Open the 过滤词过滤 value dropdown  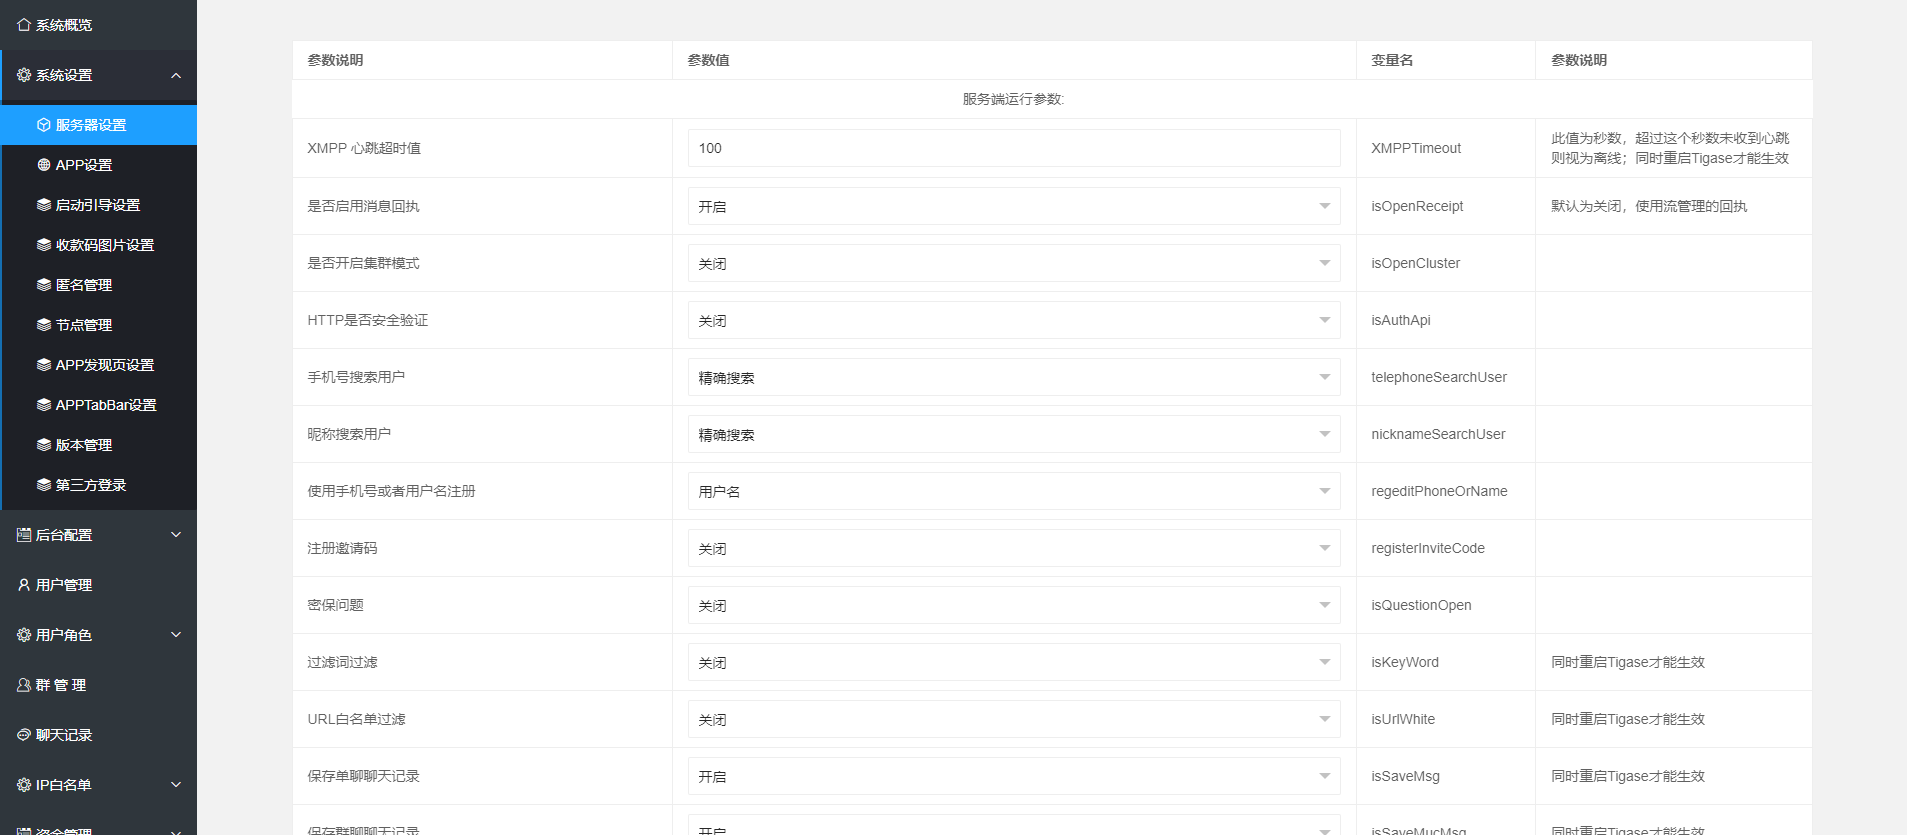tap(1014, 662)
